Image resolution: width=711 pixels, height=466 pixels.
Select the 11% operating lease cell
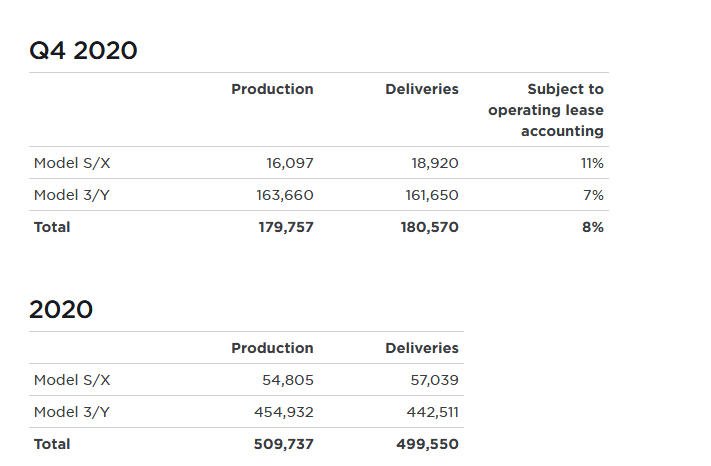[592, 163]
